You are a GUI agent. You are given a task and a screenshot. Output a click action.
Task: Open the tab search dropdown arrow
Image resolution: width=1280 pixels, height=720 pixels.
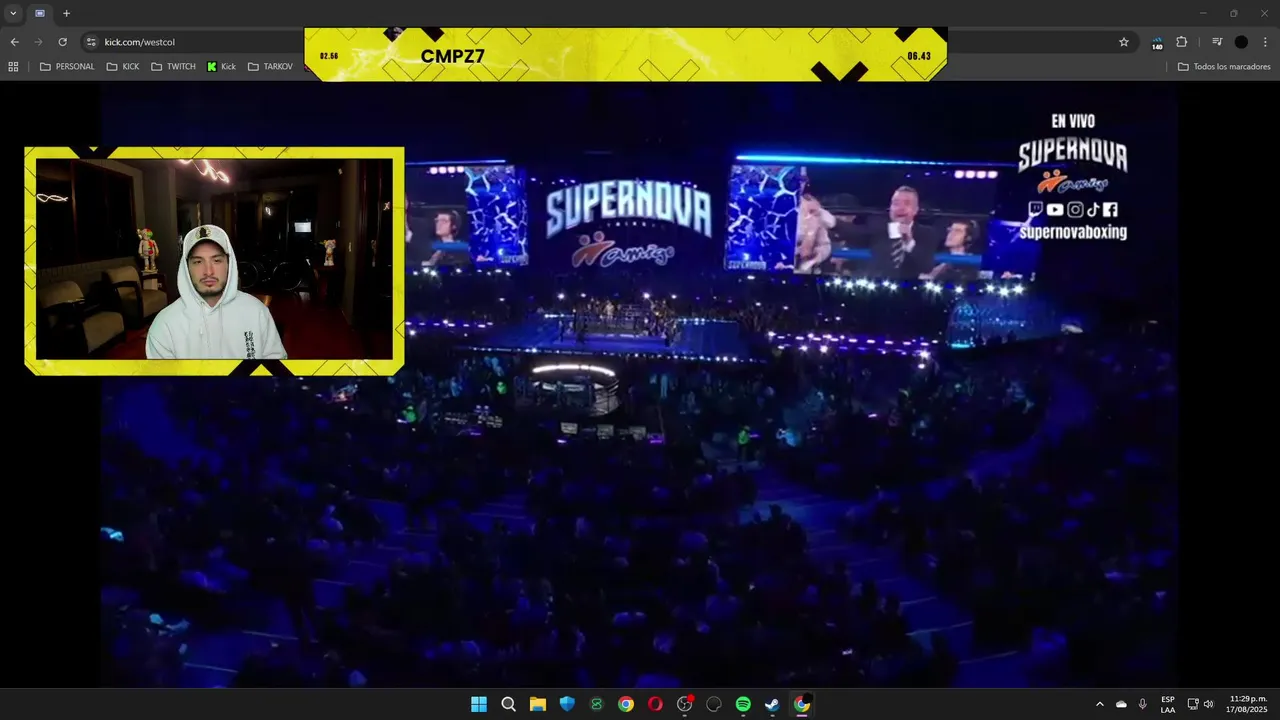coord(13,13)
